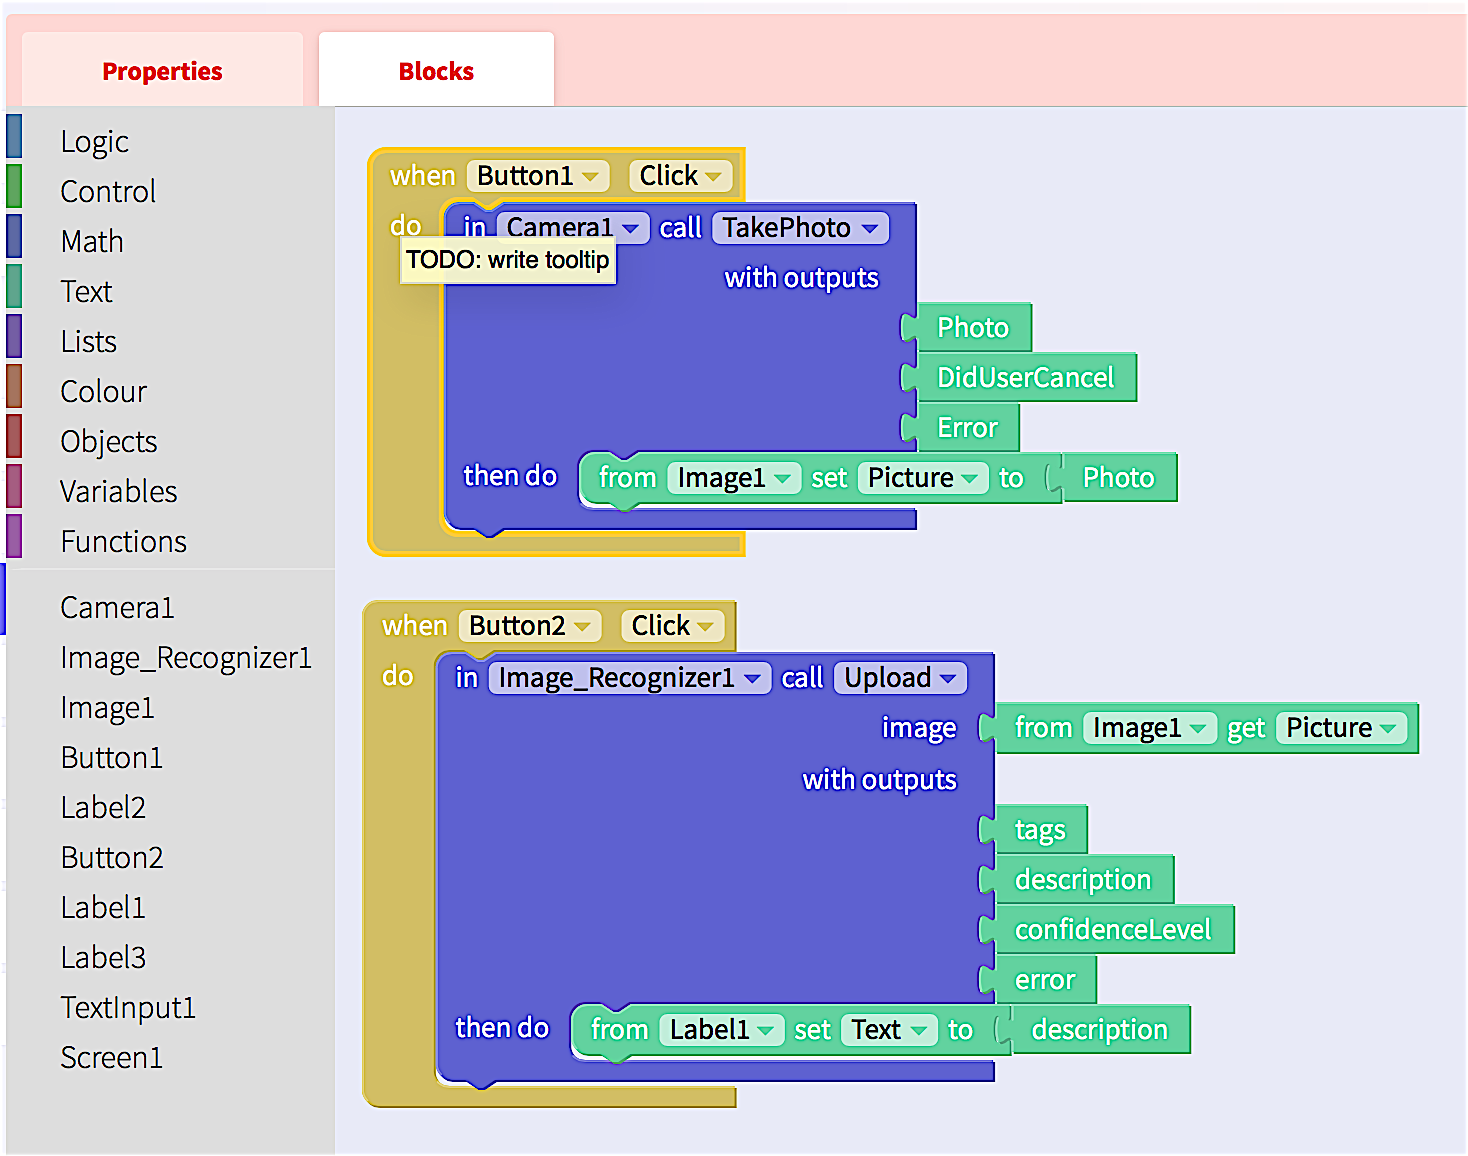Click the DidUserCancel output block

(1024, 378)
